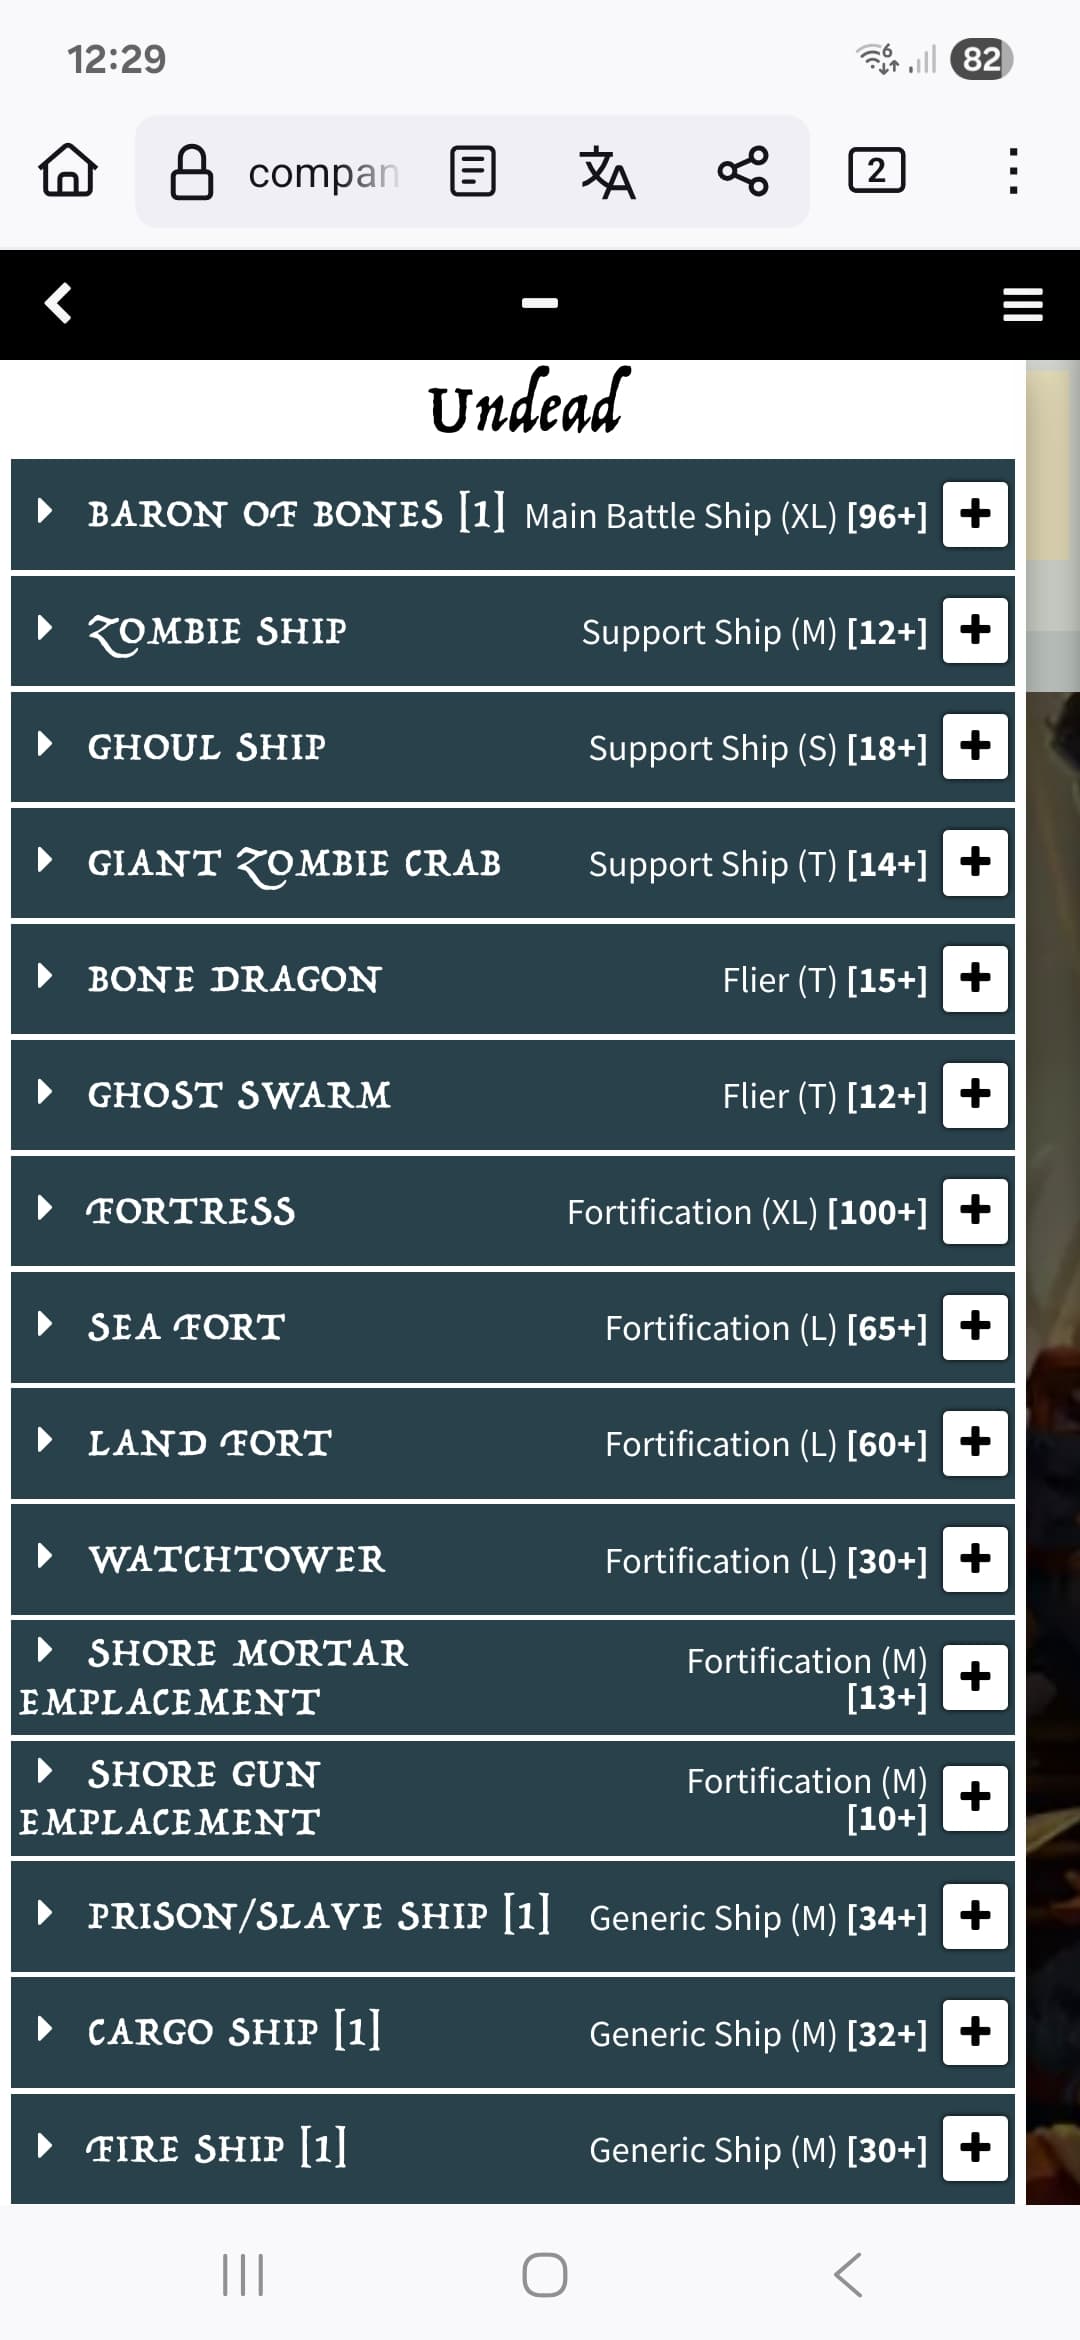1080x2340 pixels.
Task: Tap the browser home icon
Action: point(68,171)
